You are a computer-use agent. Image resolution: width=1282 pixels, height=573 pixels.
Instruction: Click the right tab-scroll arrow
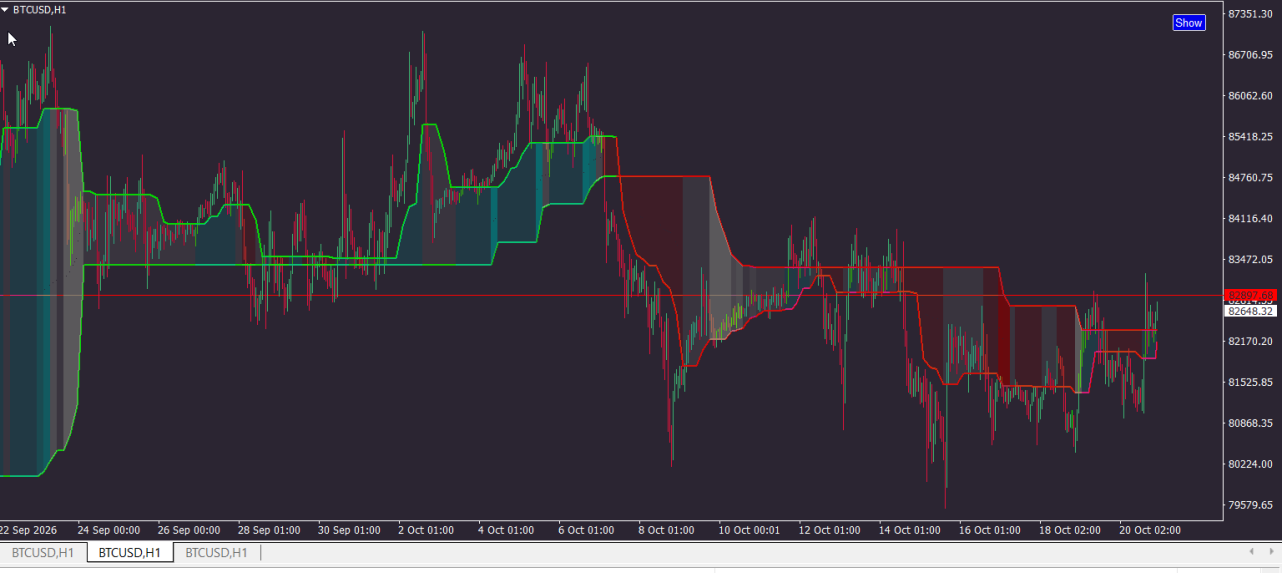point(1270,551)
